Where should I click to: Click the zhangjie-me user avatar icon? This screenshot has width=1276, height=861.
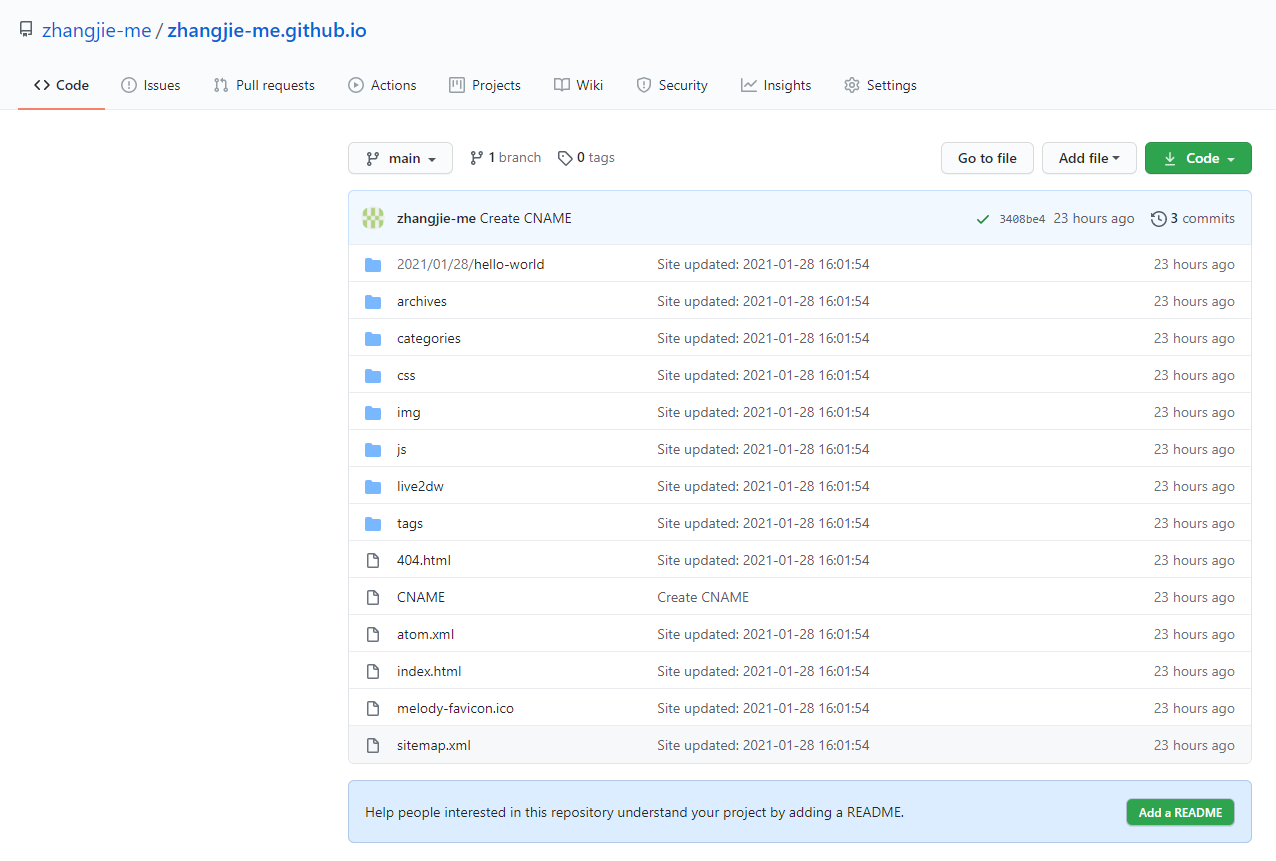373,218
